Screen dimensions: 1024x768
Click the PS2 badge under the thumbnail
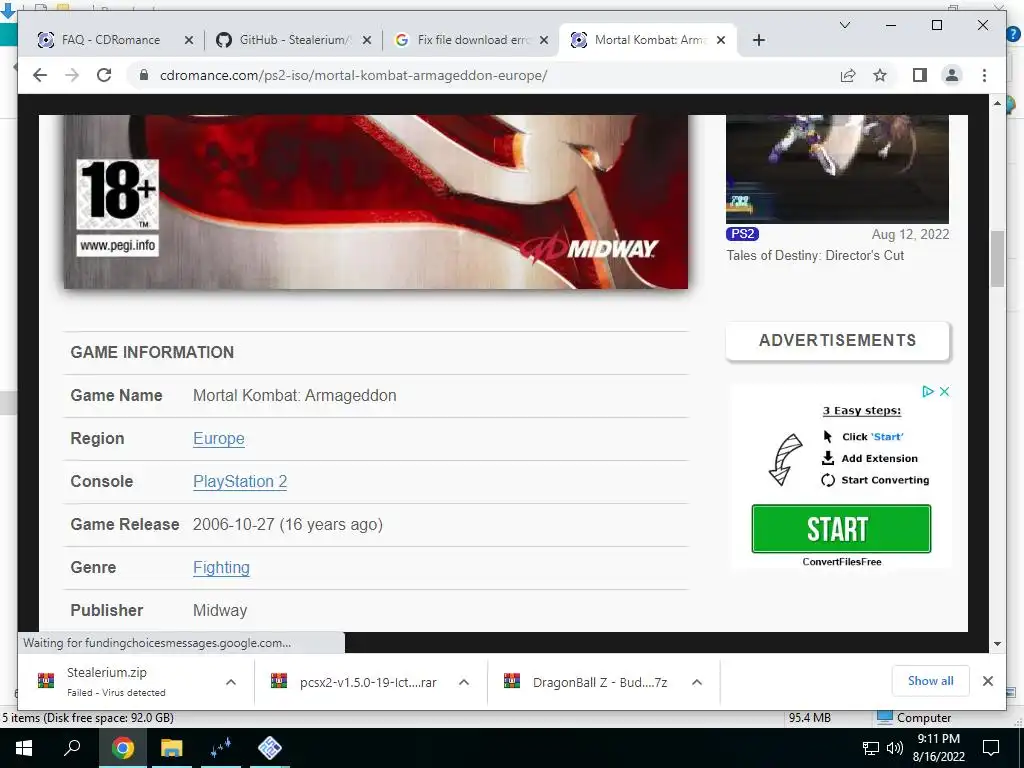coord(742,234)
